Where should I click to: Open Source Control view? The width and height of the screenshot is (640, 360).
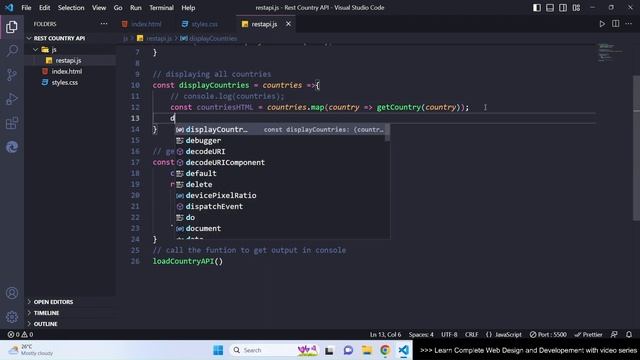(x=12, y=75)
